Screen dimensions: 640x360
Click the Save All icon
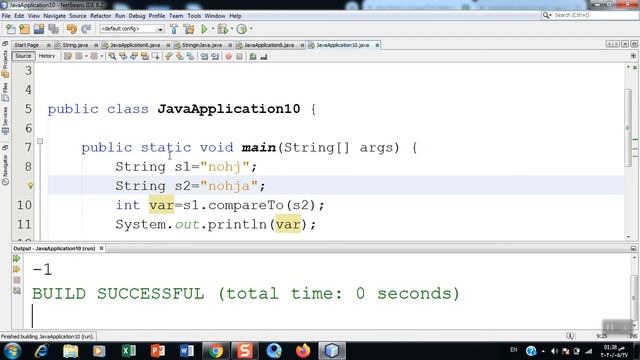[53, 29]
